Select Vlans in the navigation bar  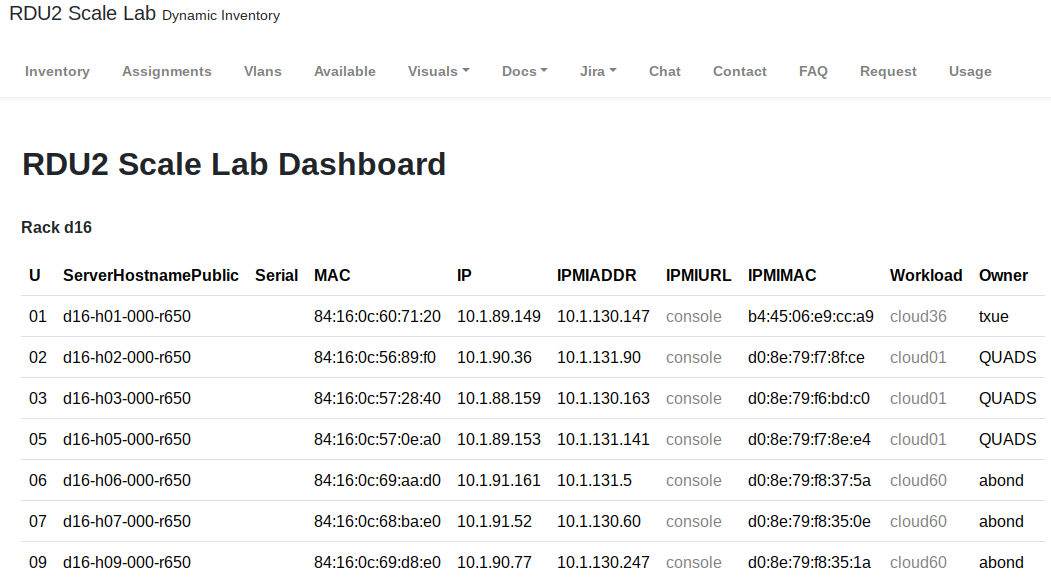pos(263,71)
